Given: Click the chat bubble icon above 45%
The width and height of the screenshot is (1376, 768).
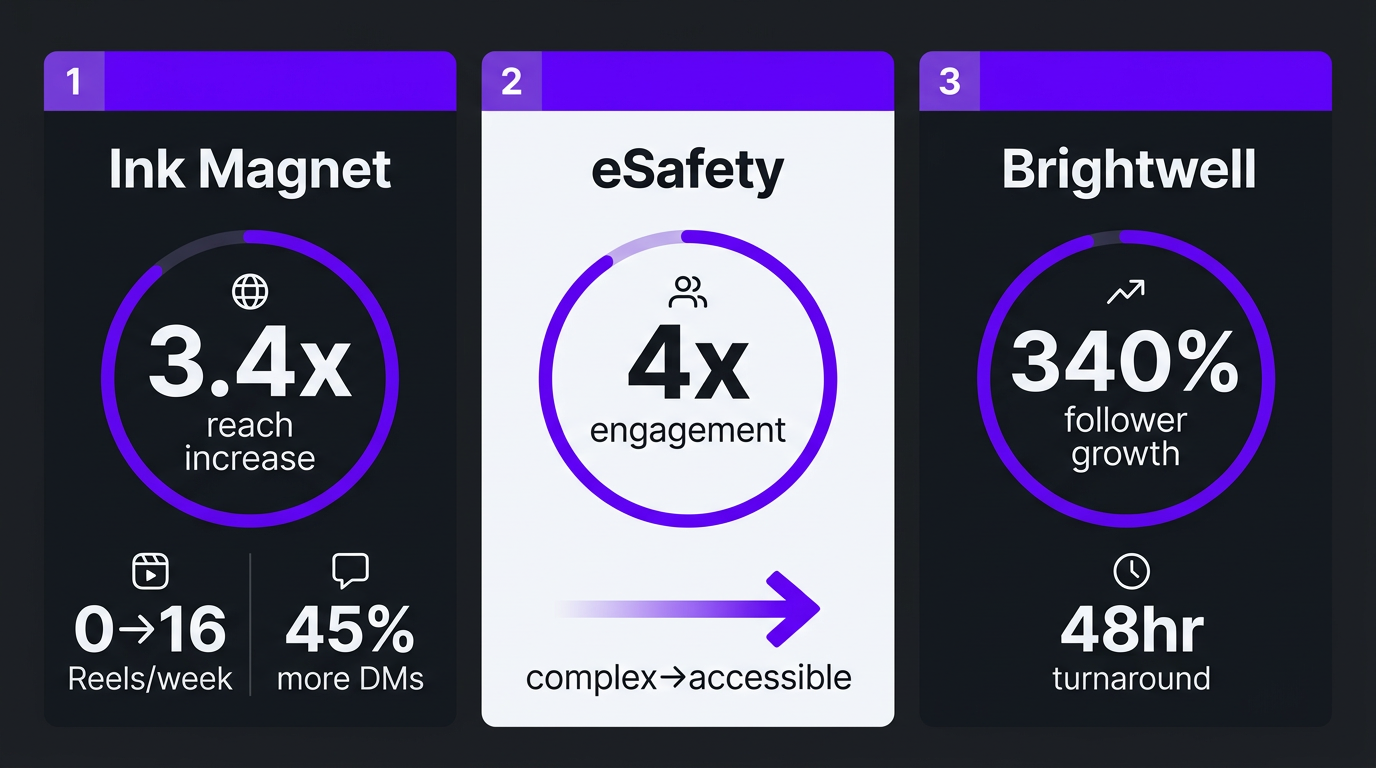Looking at the screenshot, I should pos(350,571).
